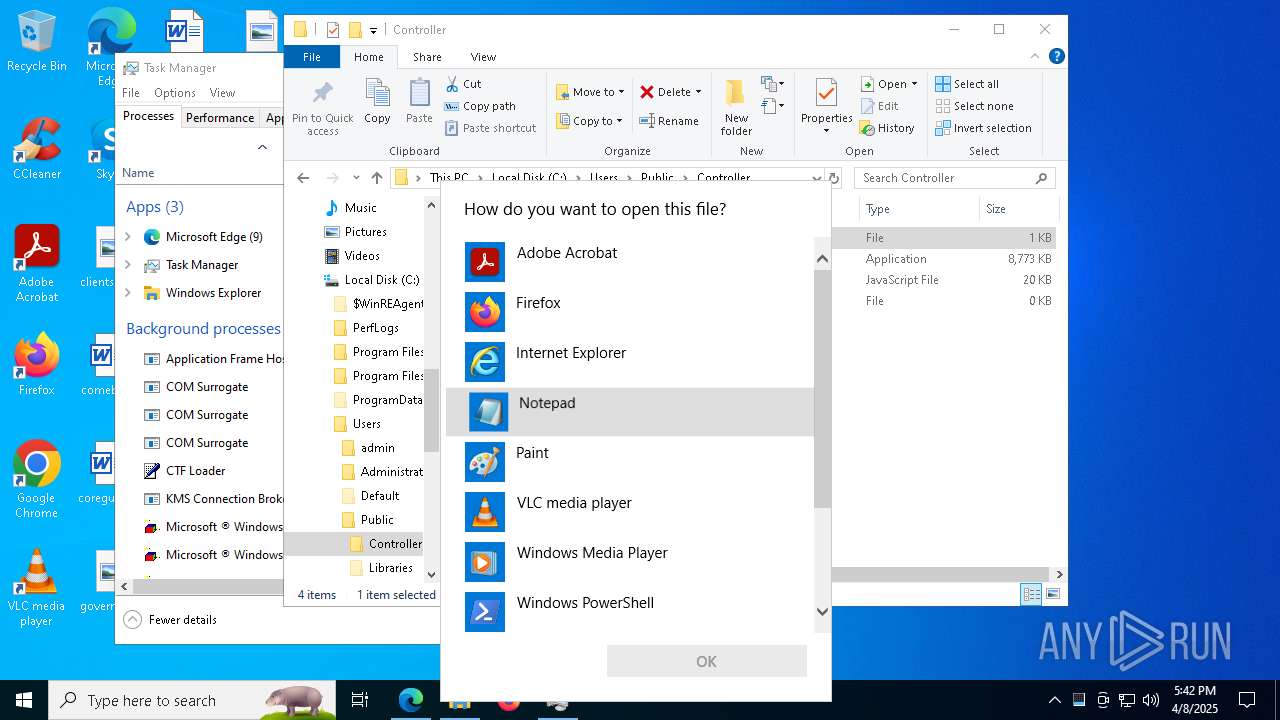
Task: Switch Explorer to the large icons view
Action: click(x=1052, y=594)
